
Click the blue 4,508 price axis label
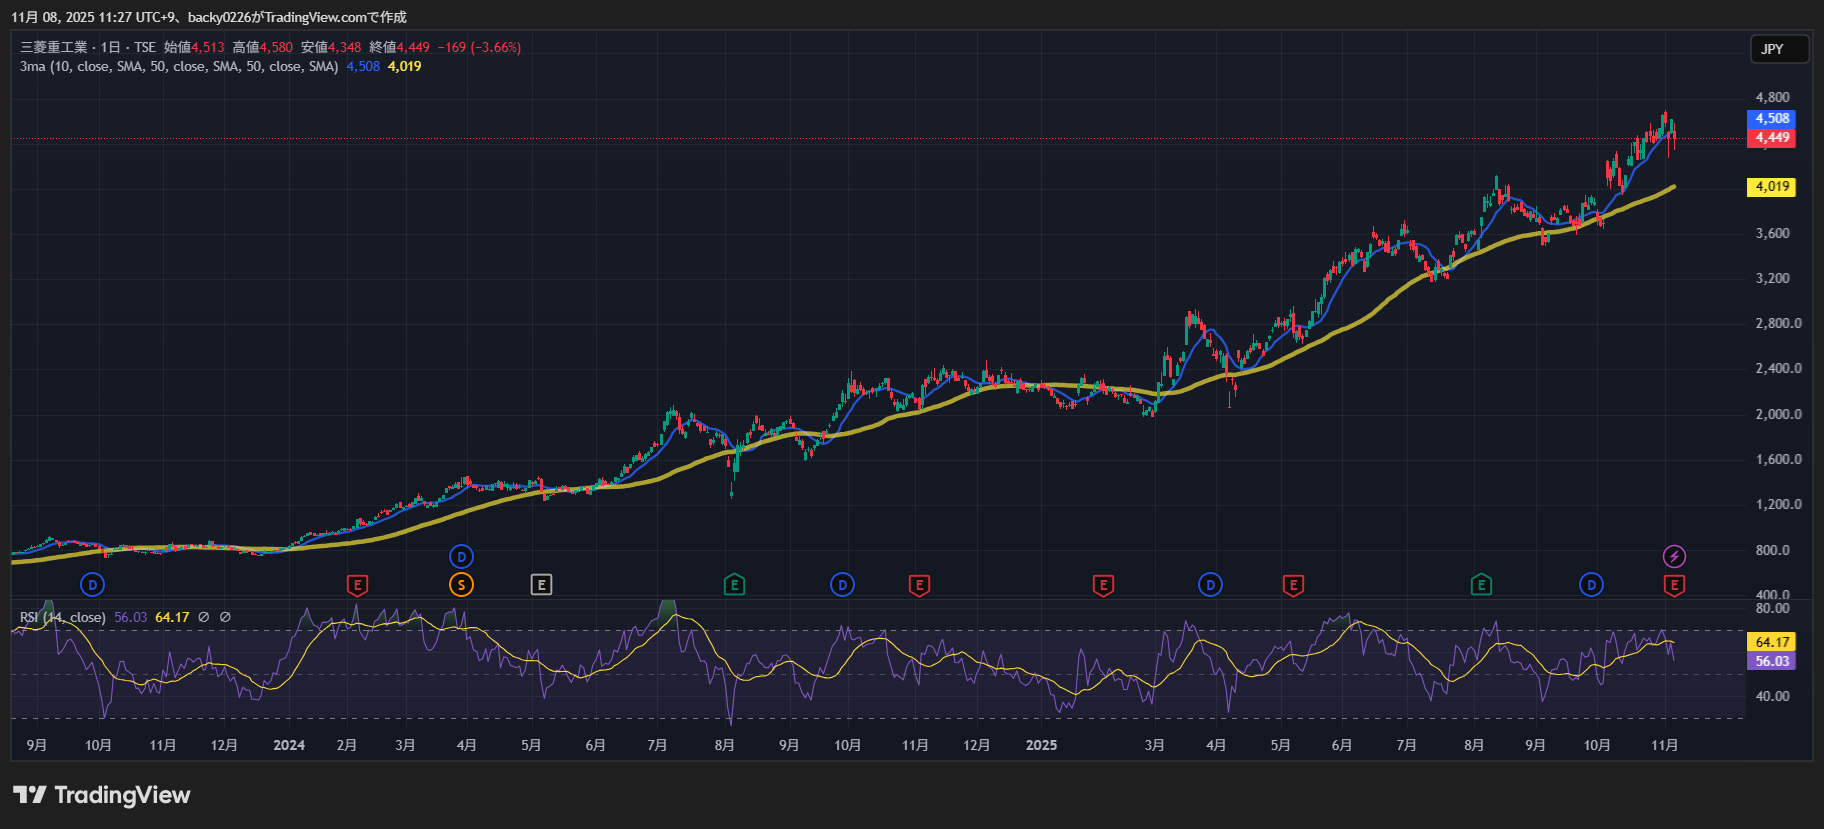1771,118
